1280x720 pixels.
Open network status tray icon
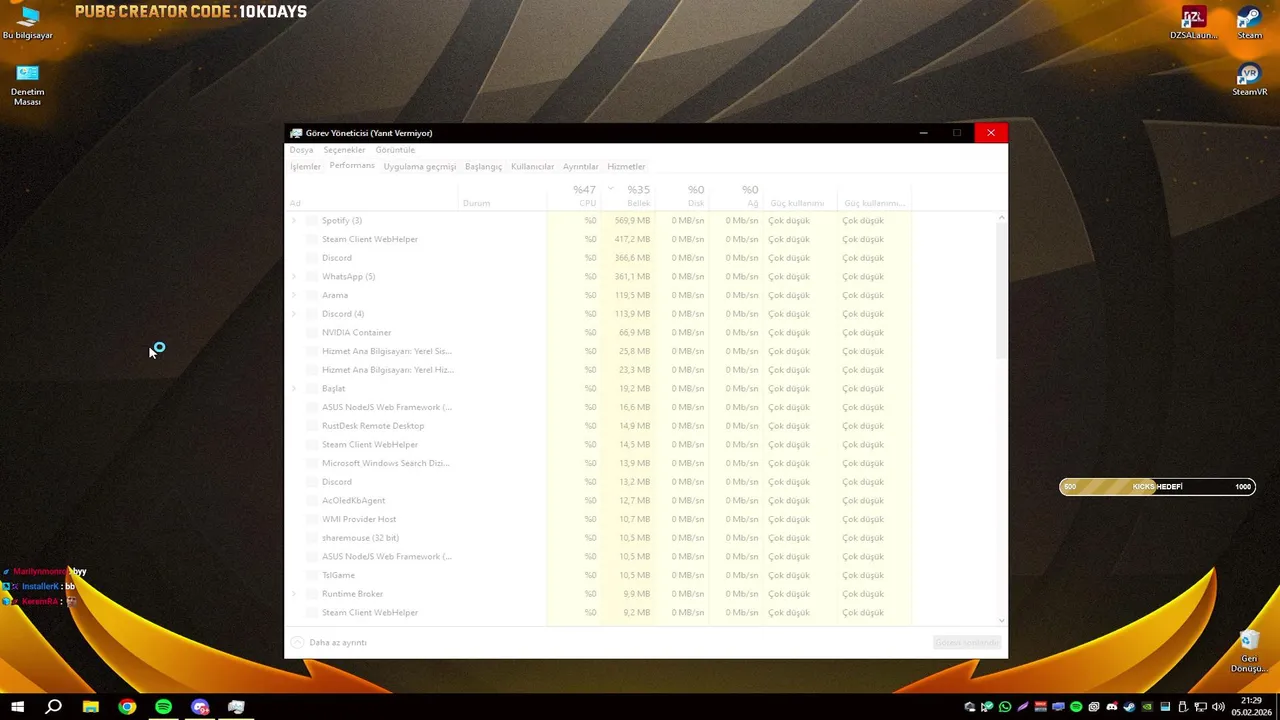(x=1200, y=707)
